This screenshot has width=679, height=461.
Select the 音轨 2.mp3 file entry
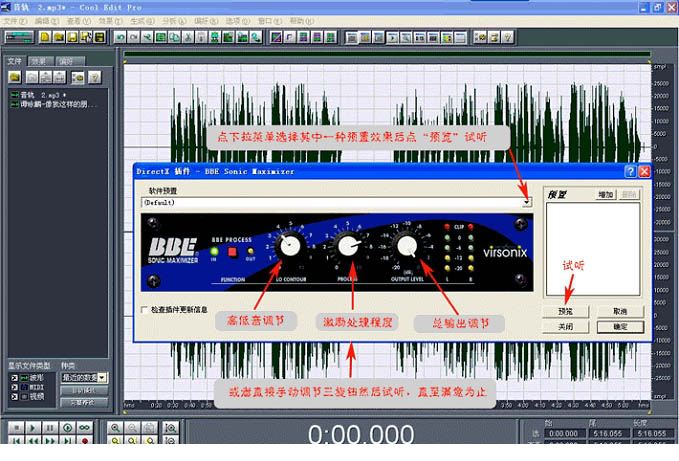tap(39, 95)
